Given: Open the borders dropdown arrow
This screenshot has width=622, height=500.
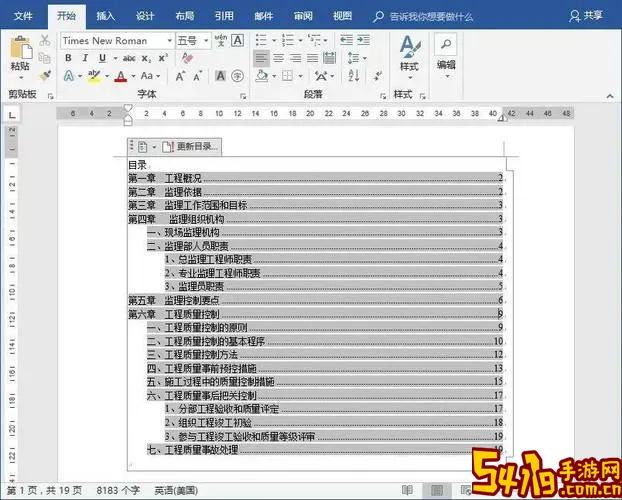Looking at the screenshot, I should pos(300,76).
